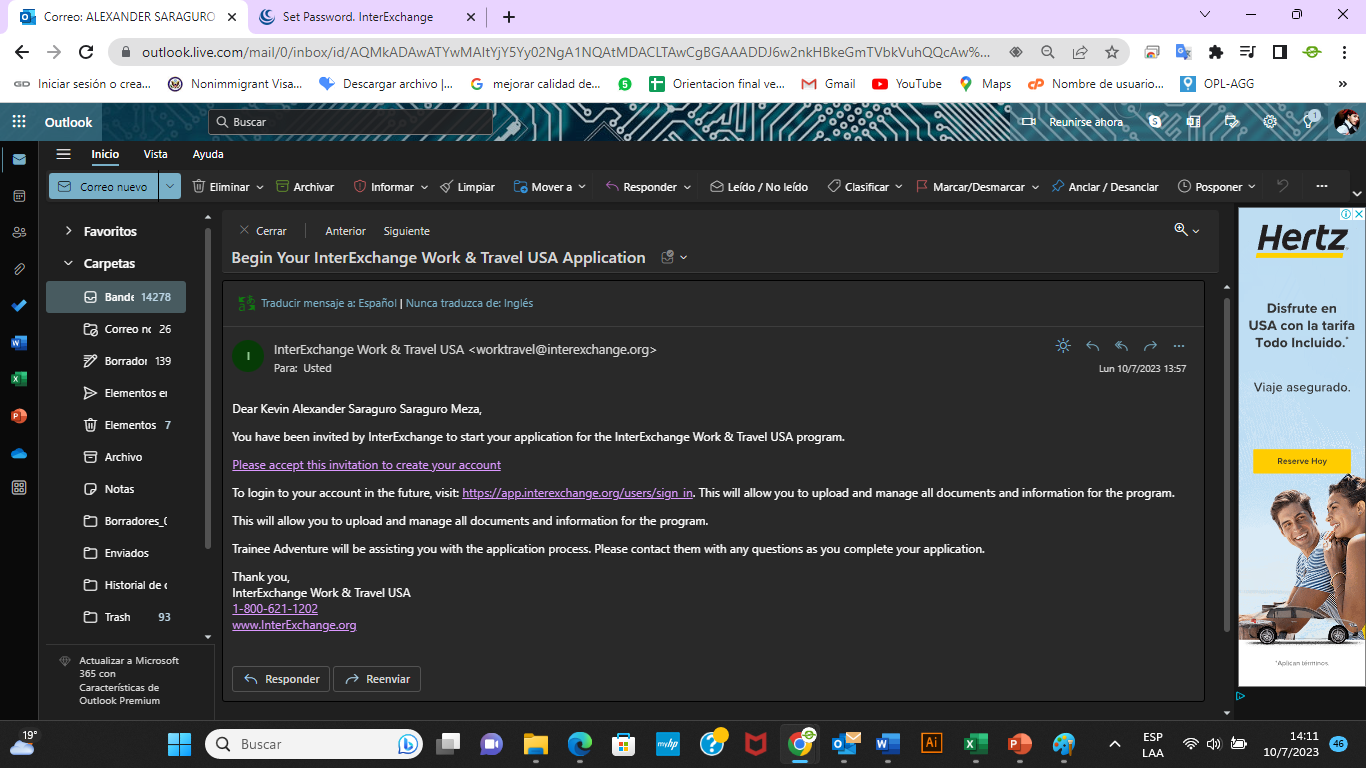The width and height of the screenshot is (1366, 768).
Task: Expand the Favoritos section
Action: click(x=69, y=232)
